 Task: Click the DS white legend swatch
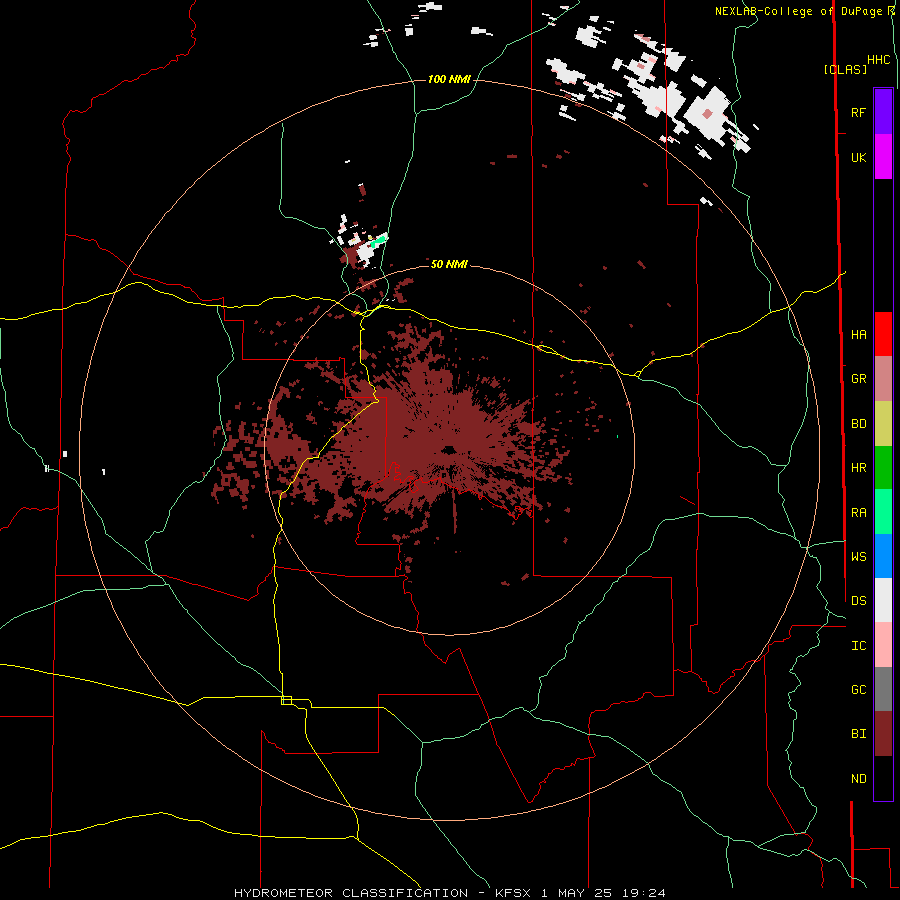click(x=883, y=600)
